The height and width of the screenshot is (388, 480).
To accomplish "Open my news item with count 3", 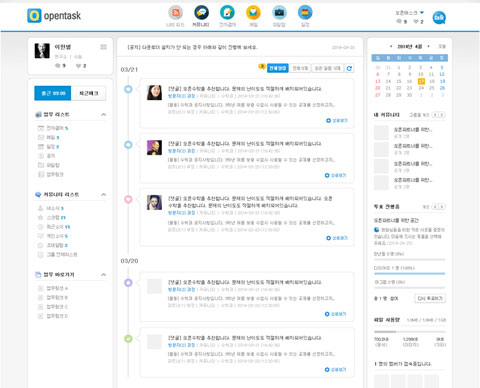I will pos(51,208).
